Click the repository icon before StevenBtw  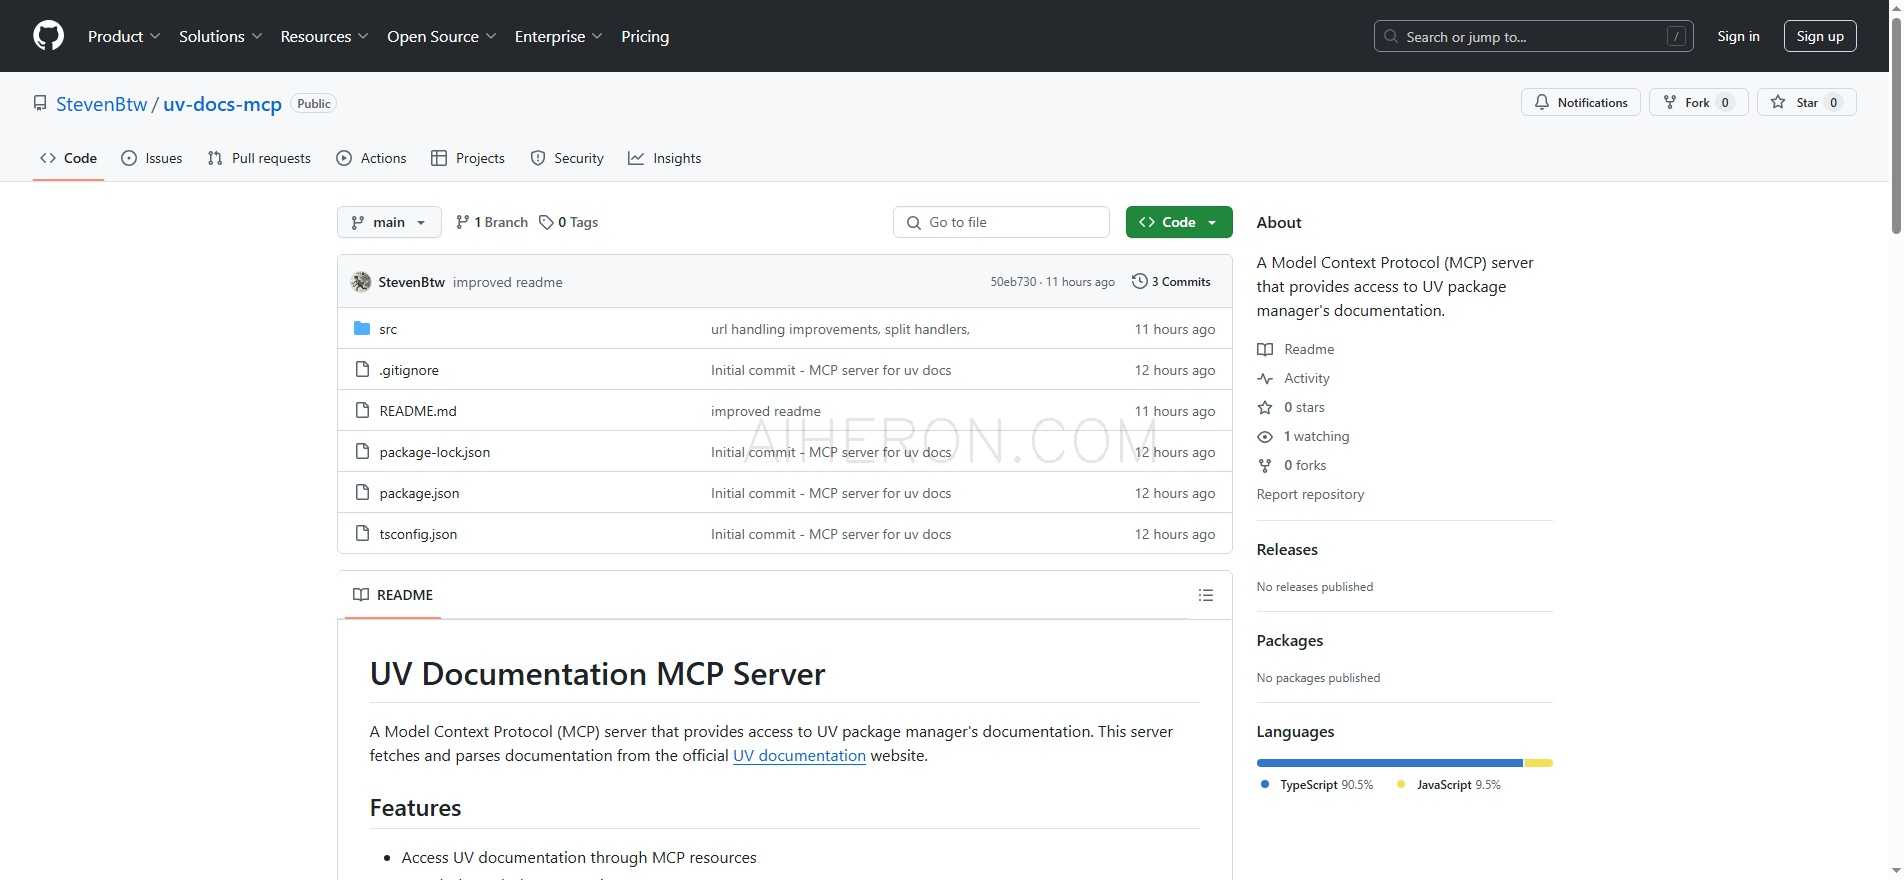[40, 103]
